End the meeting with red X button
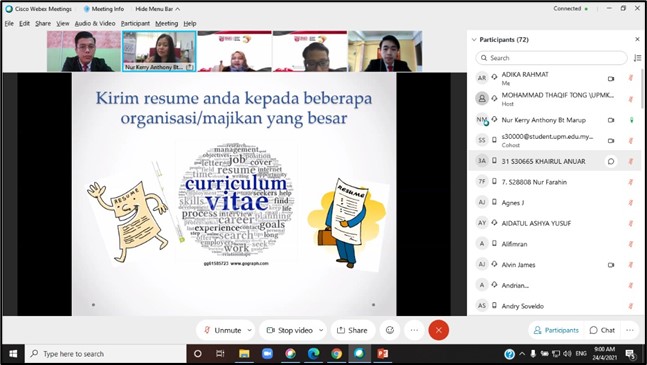Screen dimensions: 647x365 [x=438, y=330]
